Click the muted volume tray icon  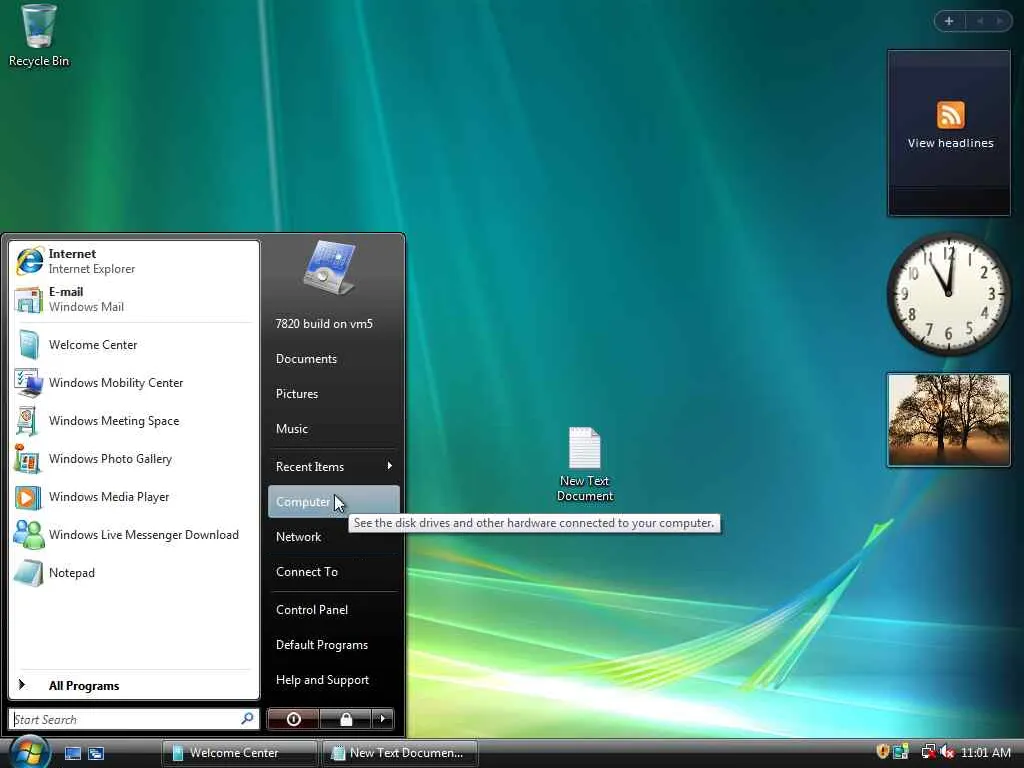coord(948,752)
